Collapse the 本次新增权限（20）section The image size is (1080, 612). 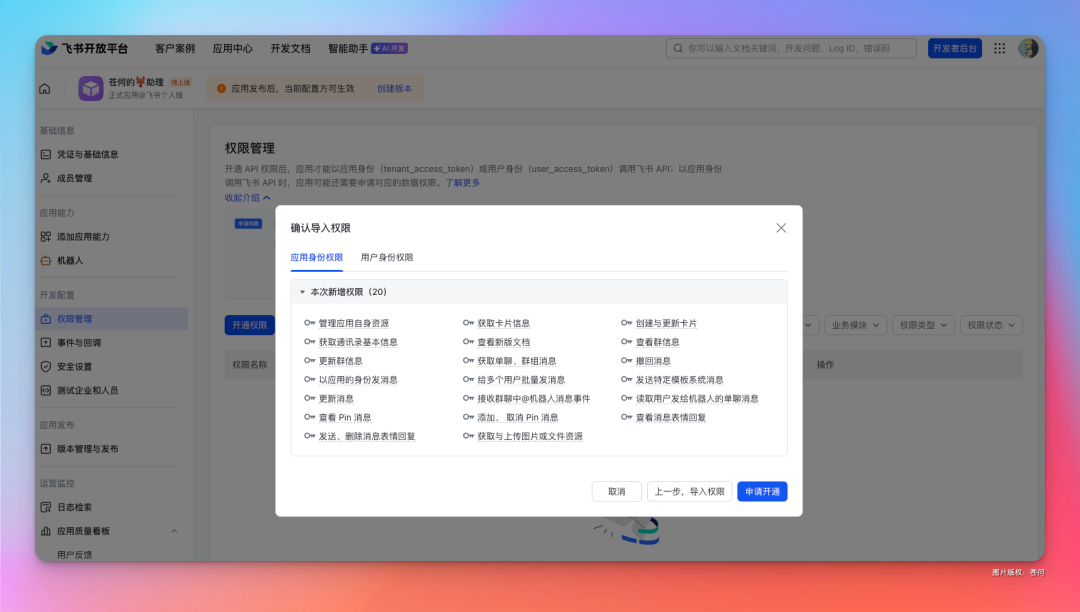(x=301, y=291)
